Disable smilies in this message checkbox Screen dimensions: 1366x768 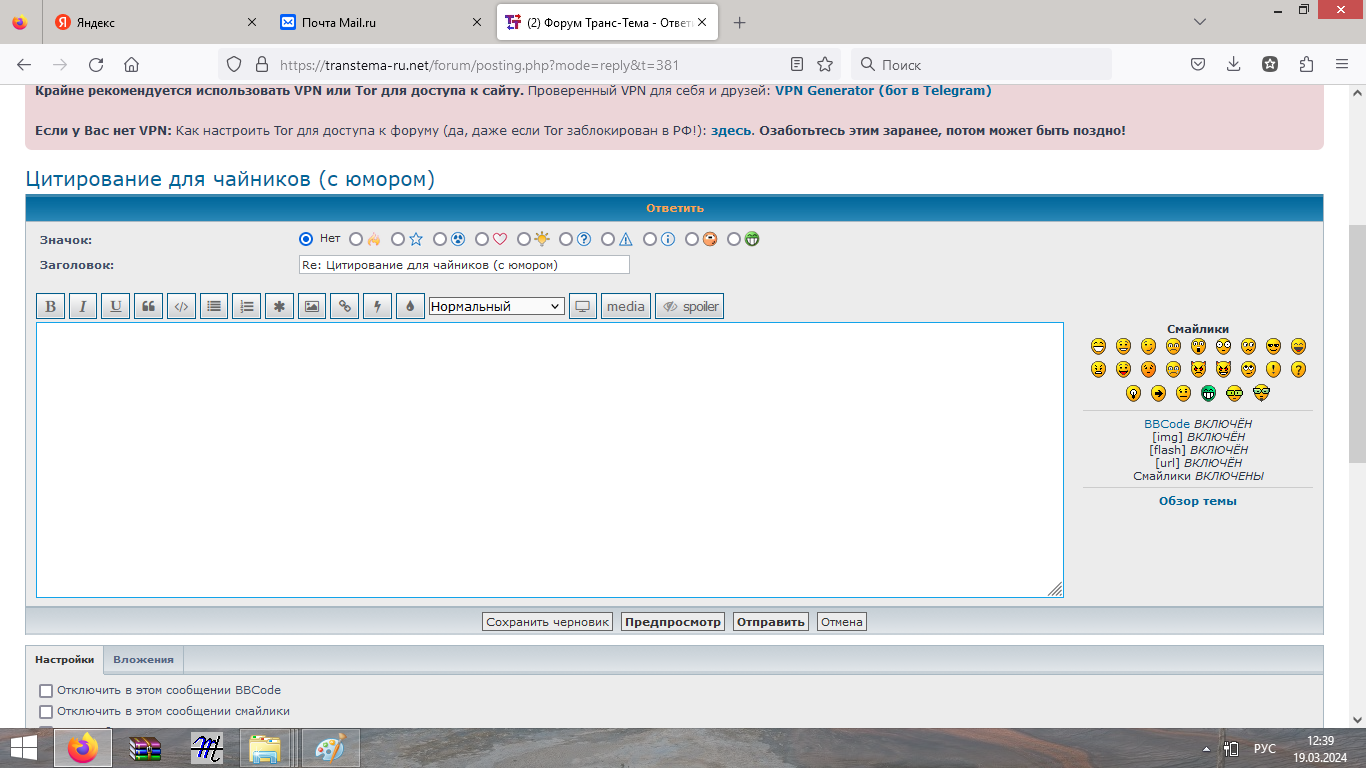pos(46,712)
